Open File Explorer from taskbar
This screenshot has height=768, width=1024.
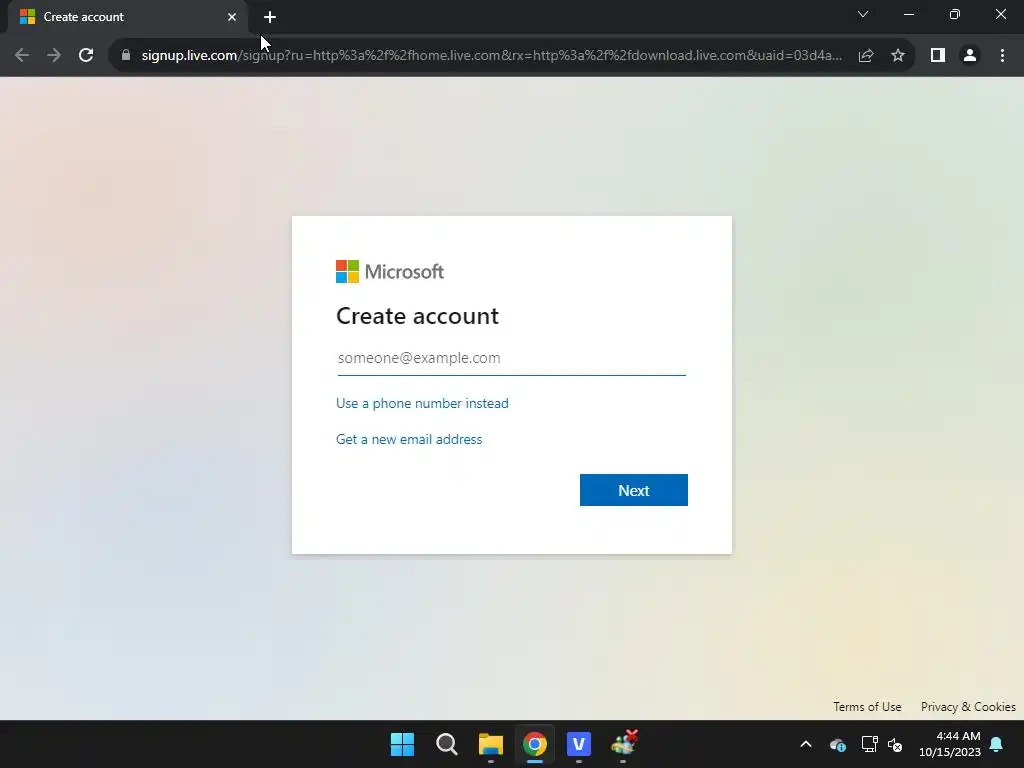pyautogui.click(x=490, y=744)
